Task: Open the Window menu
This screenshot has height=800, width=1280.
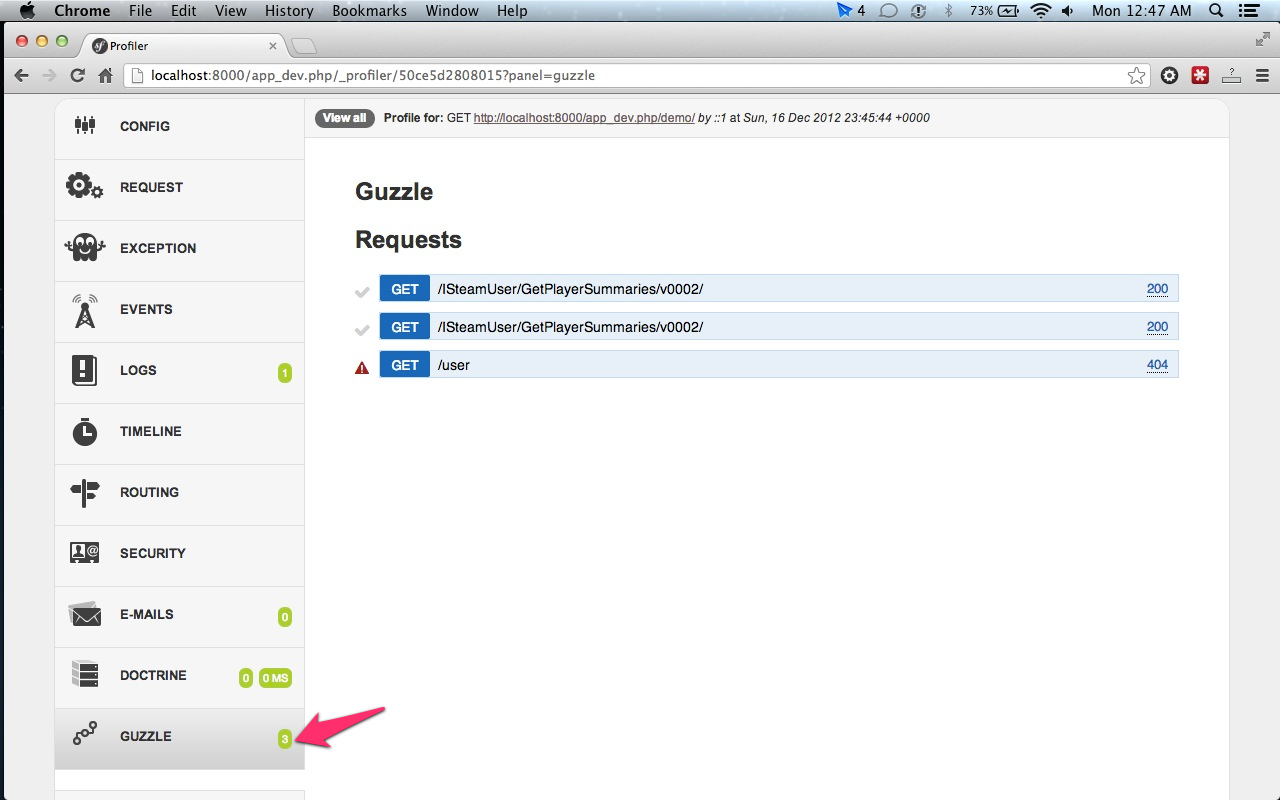Action: [x=452, y=11]
